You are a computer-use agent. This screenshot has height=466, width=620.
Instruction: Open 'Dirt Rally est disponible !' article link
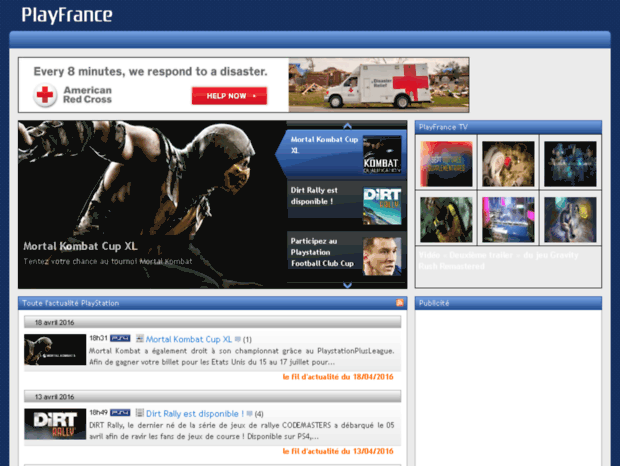point(195,413)
